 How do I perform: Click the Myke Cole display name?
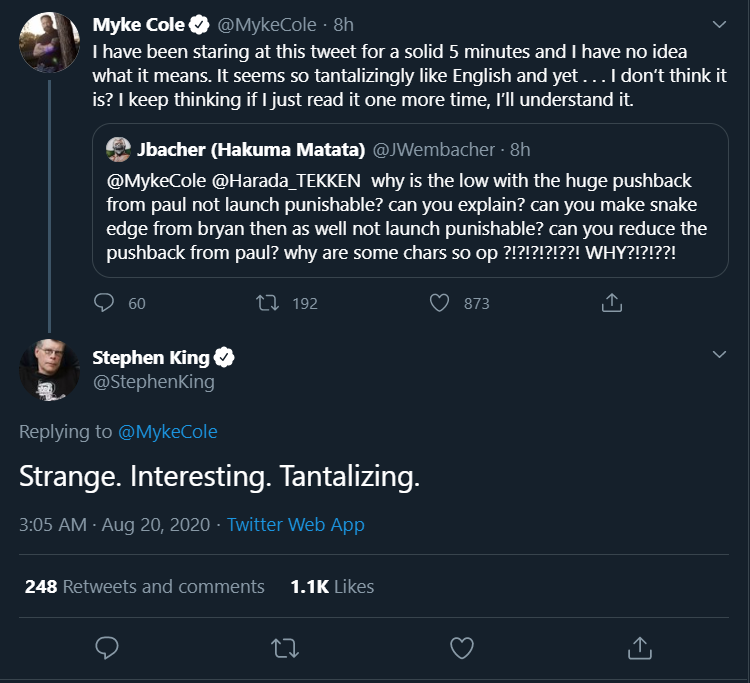[x=138, y=23]
